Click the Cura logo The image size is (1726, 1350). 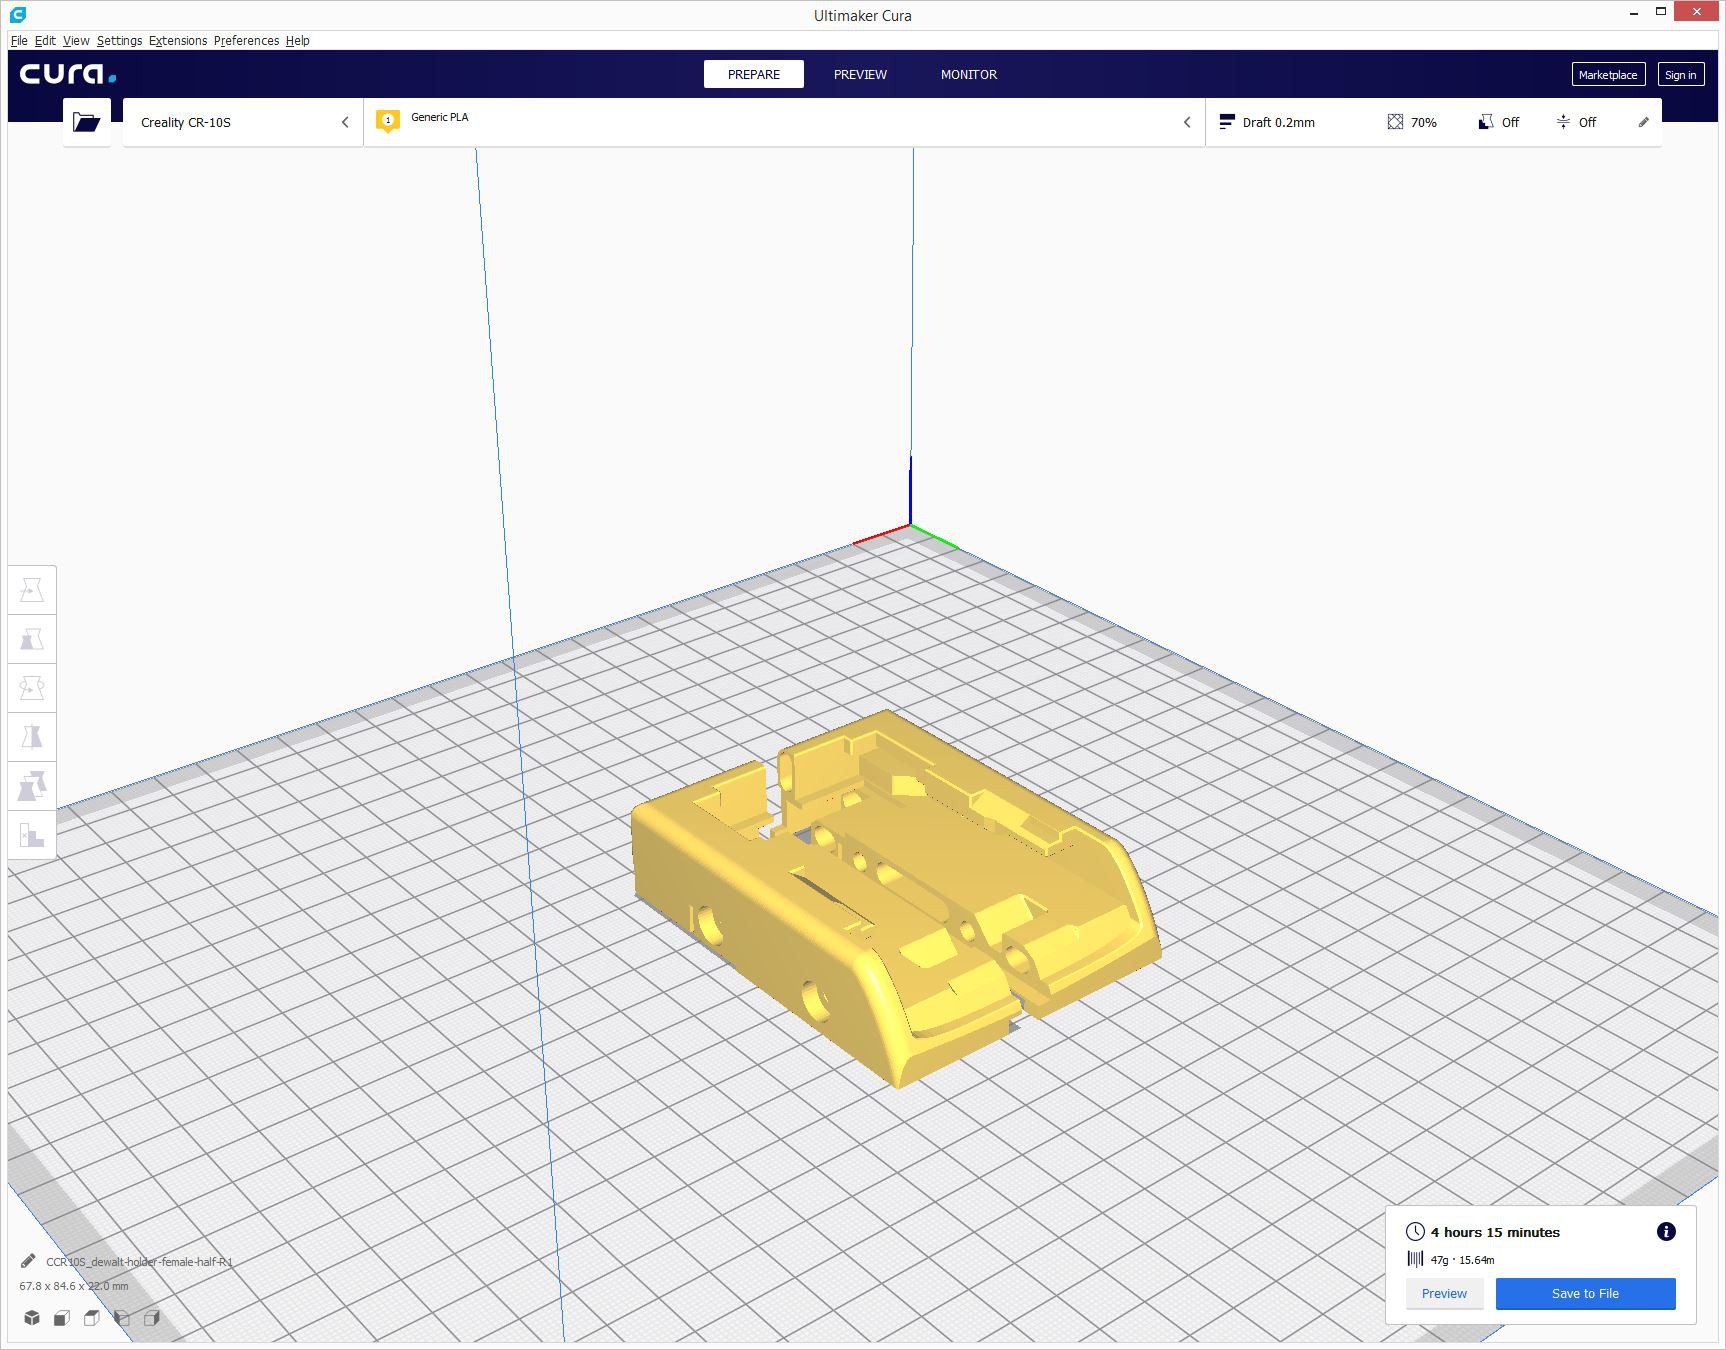click(x=68, y=74)
